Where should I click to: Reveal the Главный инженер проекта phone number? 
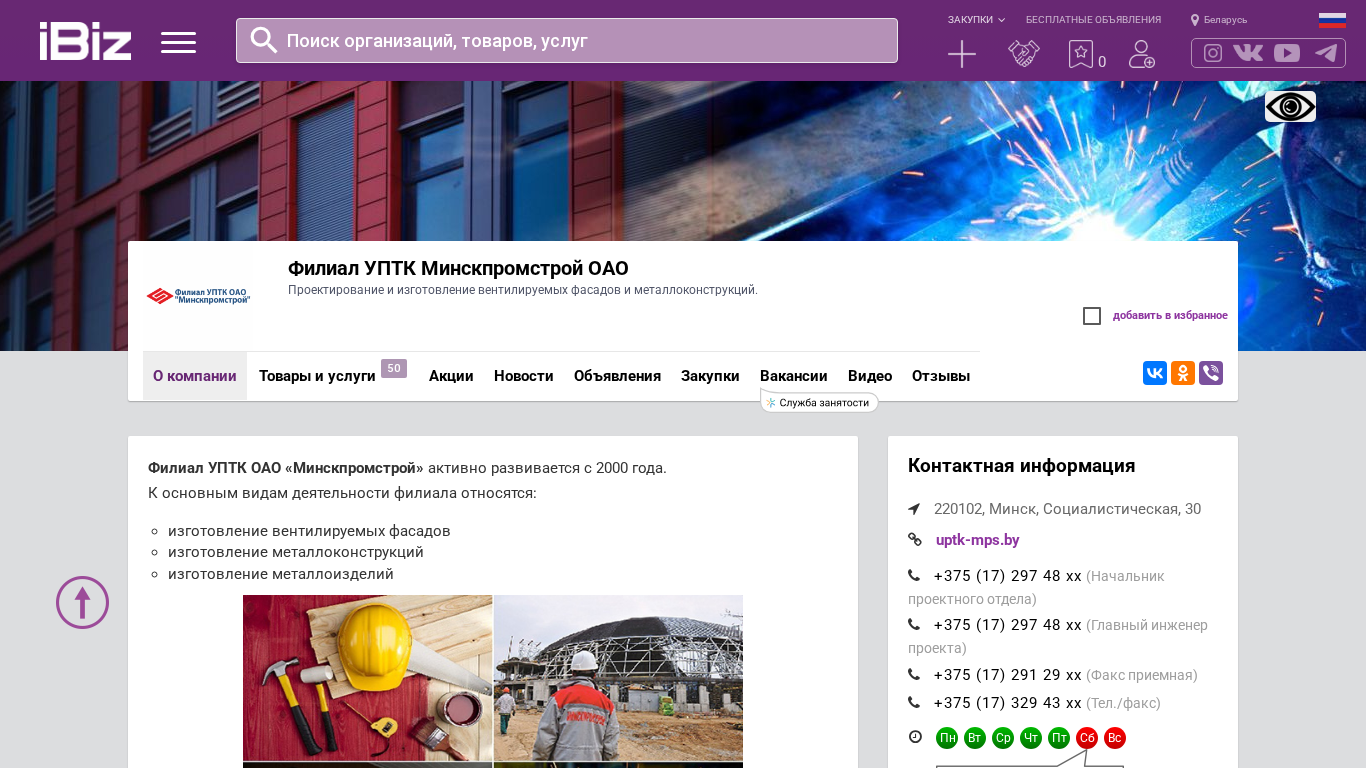click(1008, 625)
